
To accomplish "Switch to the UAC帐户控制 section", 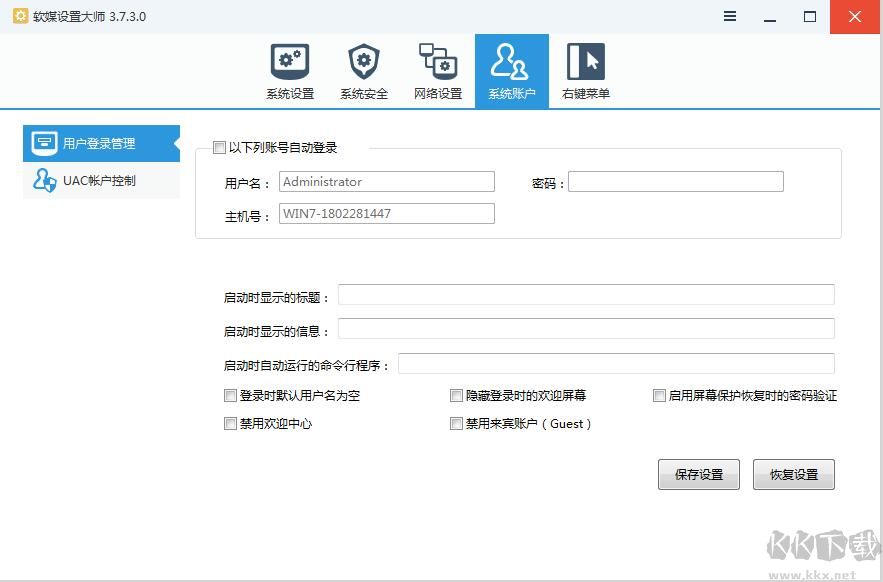I will (100, 180).
